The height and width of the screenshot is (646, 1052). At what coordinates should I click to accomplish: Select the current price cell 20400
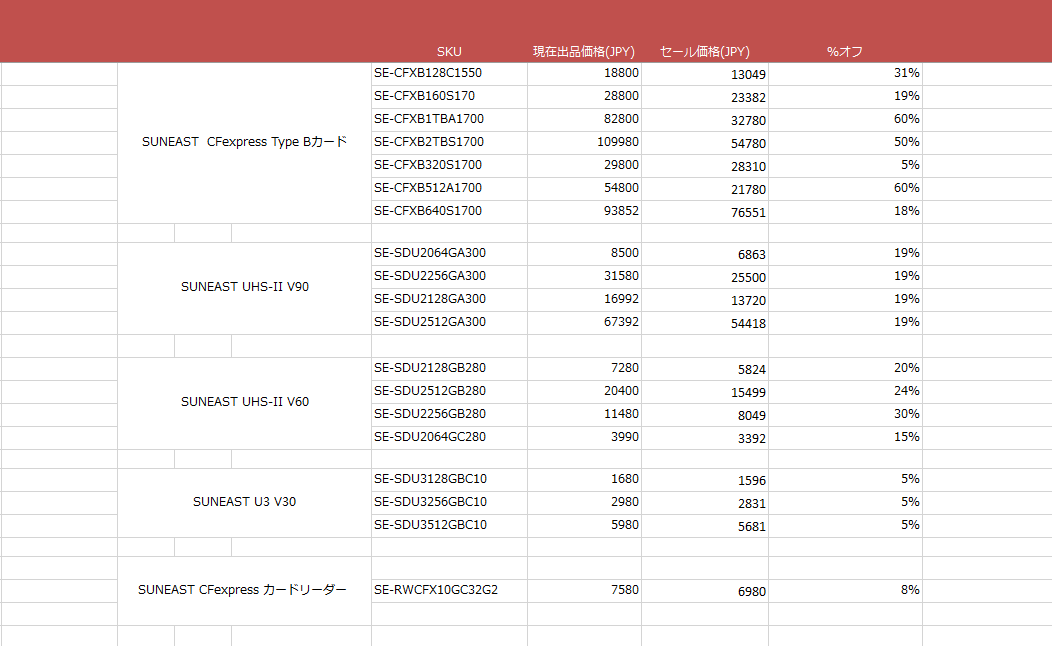click(584, 392)
